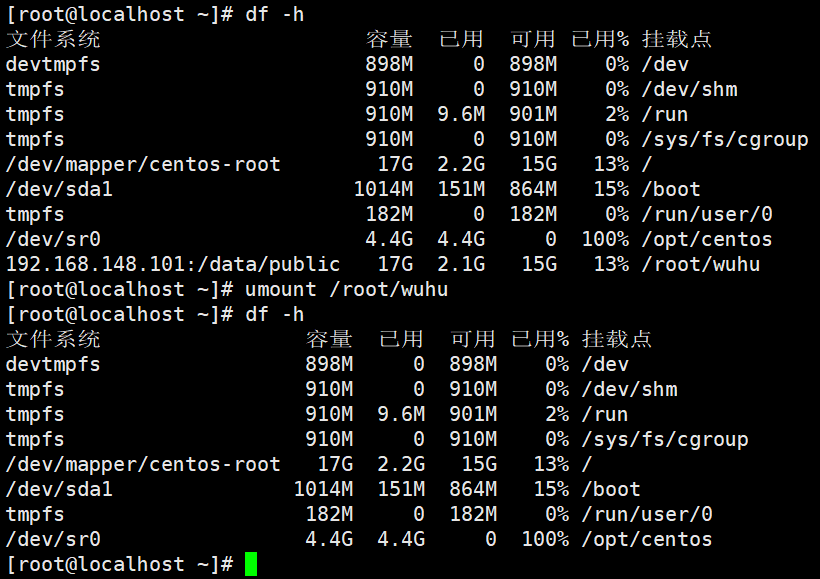The width and height of the screenshot is (820, 579).
Task: Select /dev/sda1 in the listing before umount
Action: click(59, 189)
